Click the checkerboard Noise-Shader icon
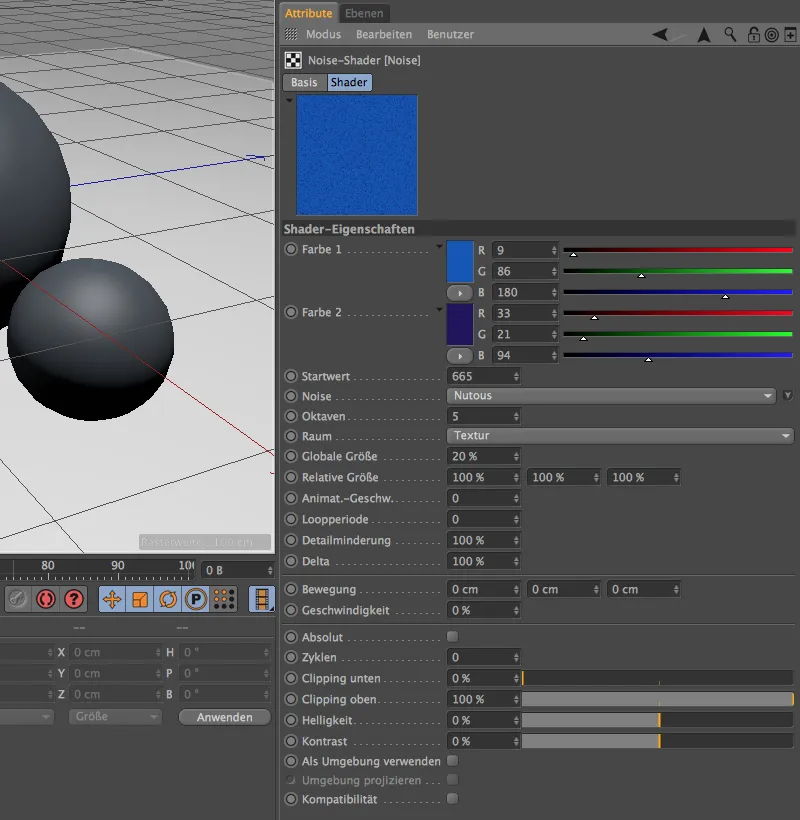The image size is (800, 820). (x=293, y=60)
